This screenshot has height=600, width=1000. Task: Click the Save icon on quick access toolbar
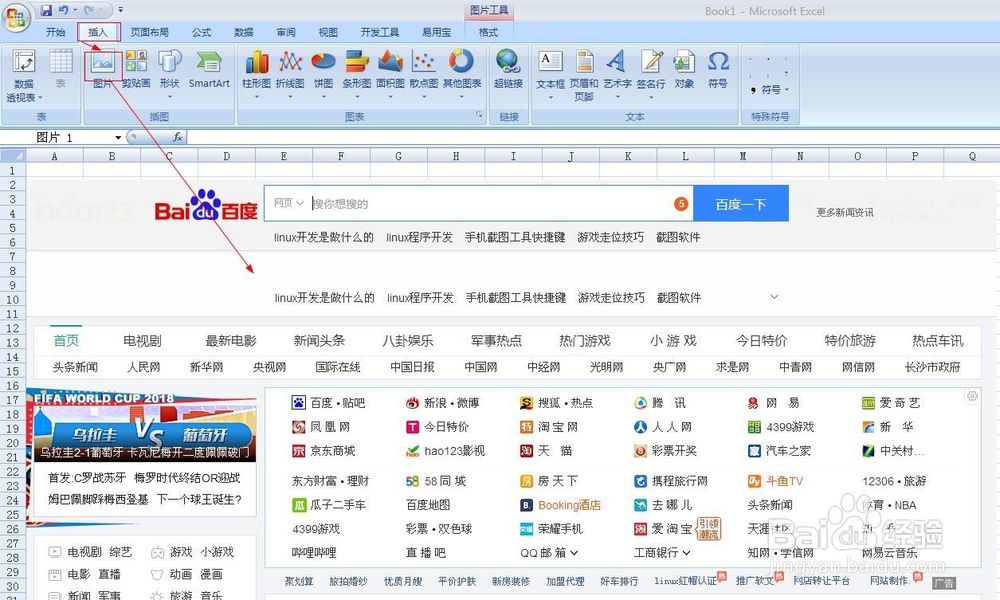click(x=46, y=8)
